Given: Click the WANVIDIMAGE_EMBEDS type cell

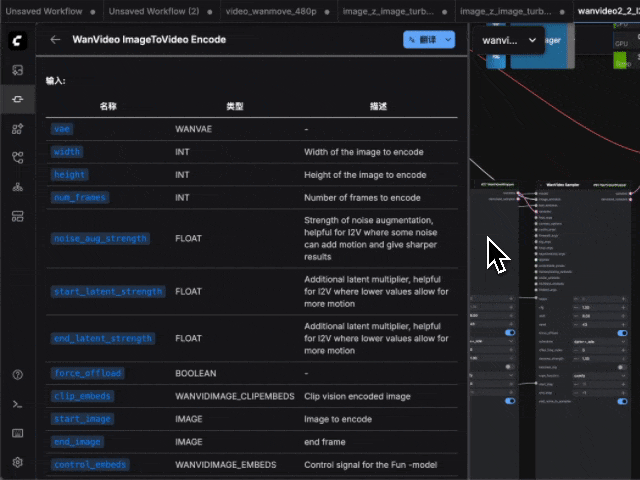Looking at the screenshot, I should click(x=226, y=465).
